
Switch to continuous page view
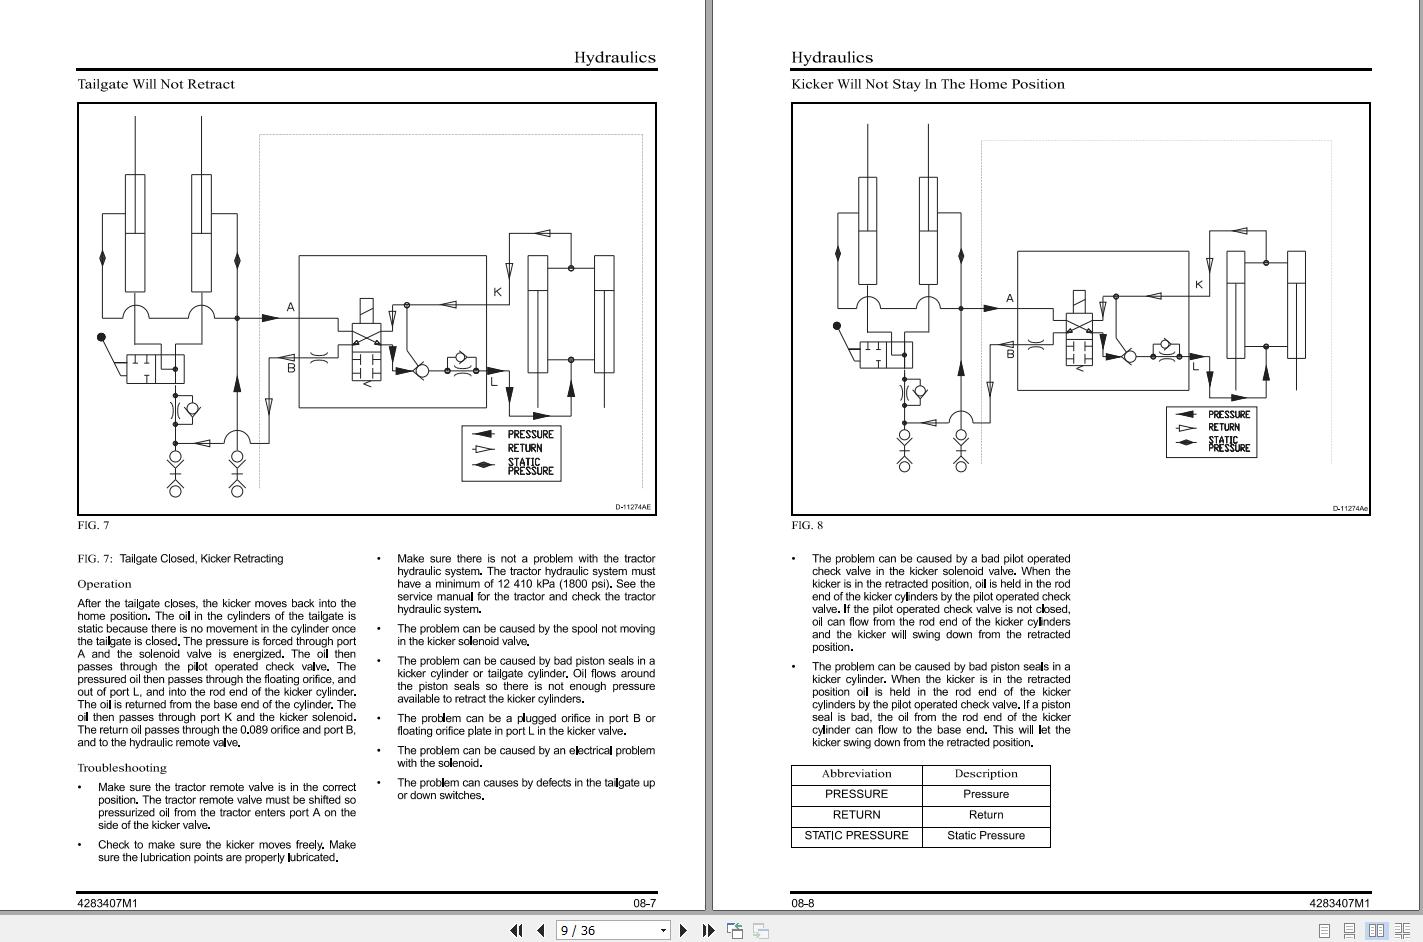[x=1350, y=930]
